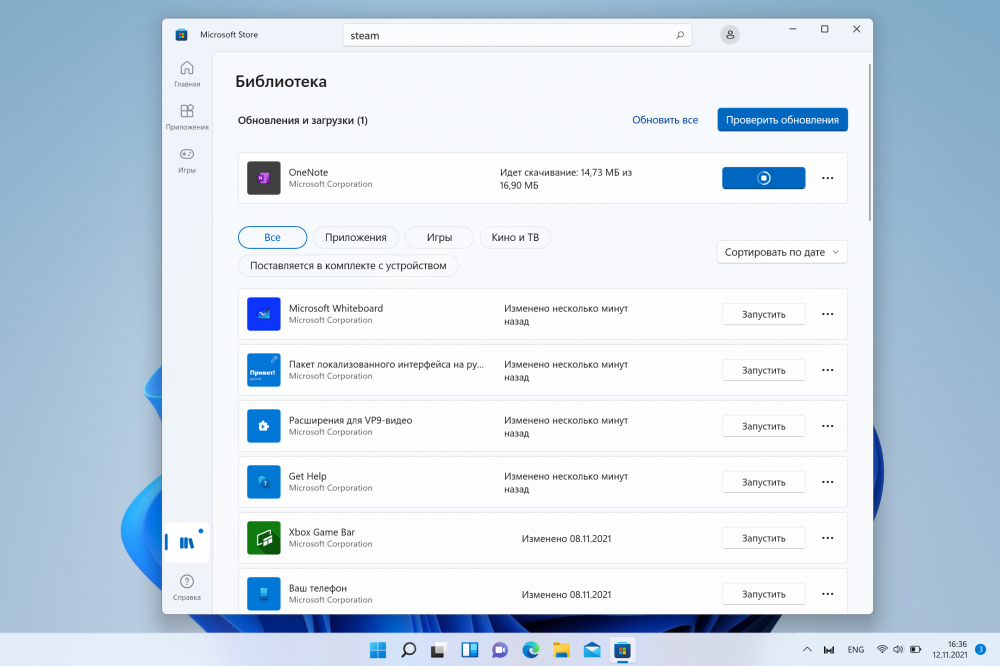The height and width of the screenshot is (666, 1000).
Task: Stop the OneNote download
Action: [763, 178]
